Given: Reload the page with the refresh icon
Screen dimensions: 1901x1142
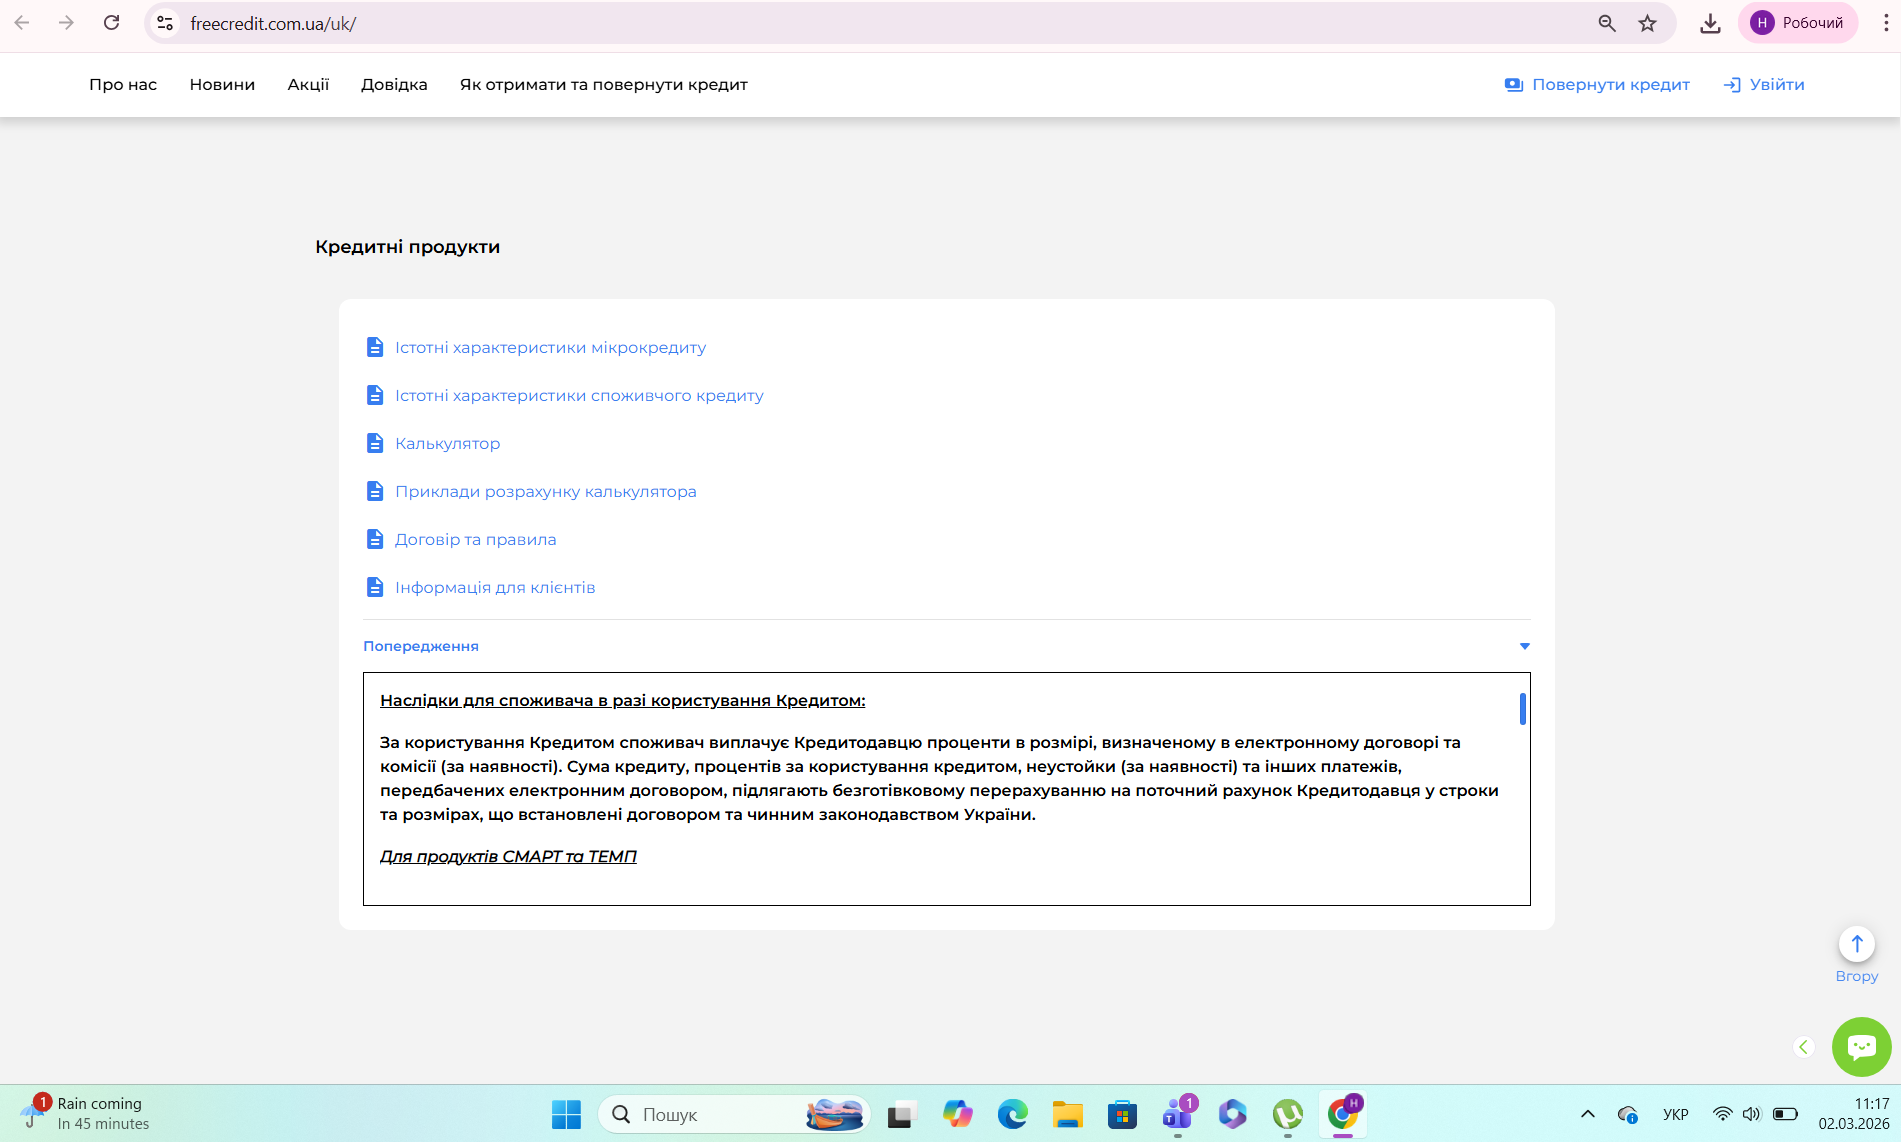Looking at the screenshot, I should pos(112,23).
